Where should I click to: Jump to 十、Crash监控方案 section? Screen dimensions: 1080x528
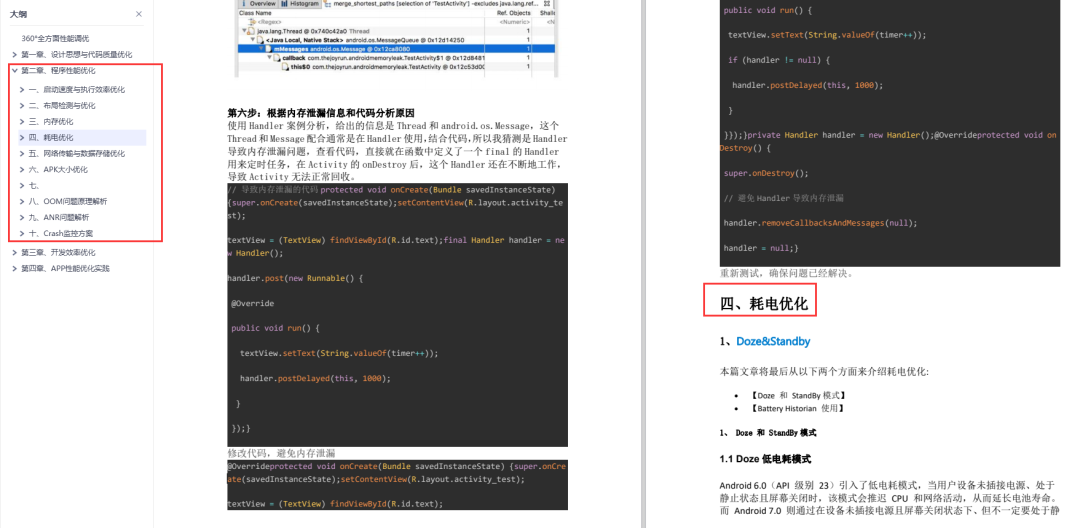pyautogui.click(x=61, y=233)
